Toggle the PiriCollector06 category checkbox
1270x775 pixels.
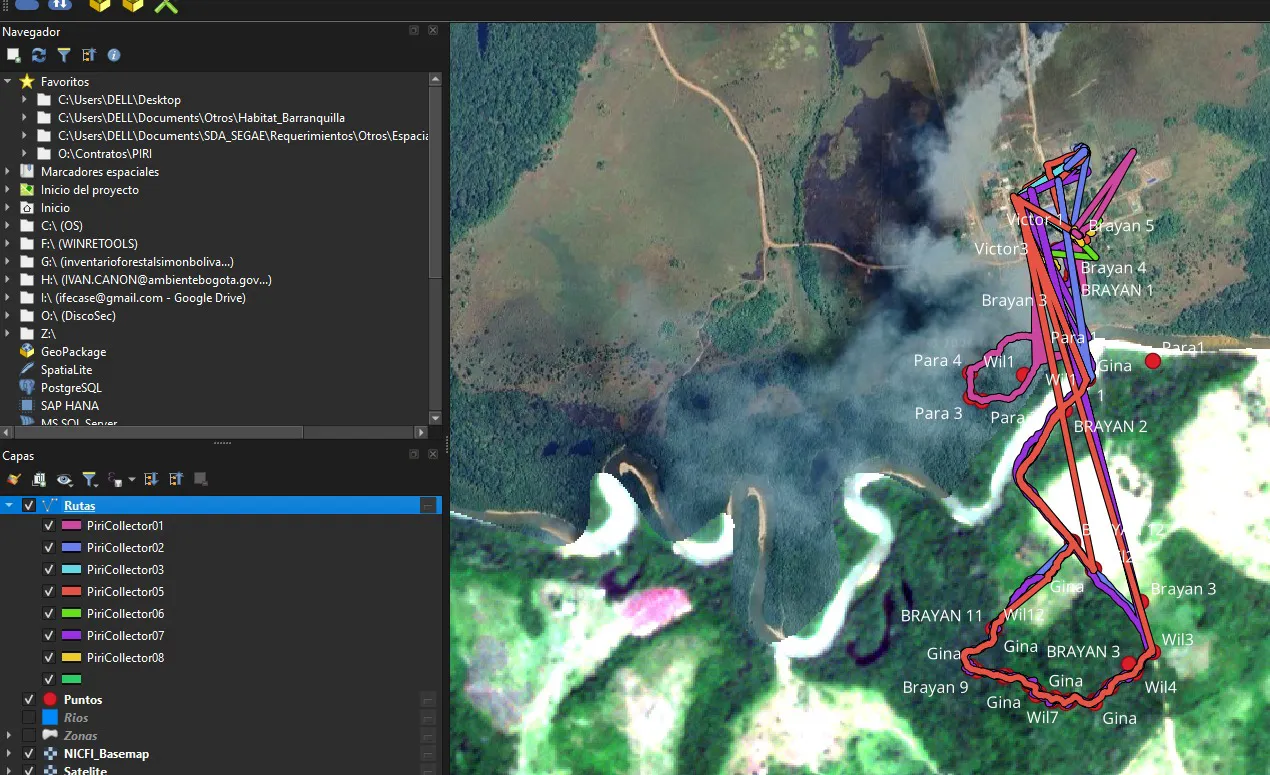coord(49,614)
